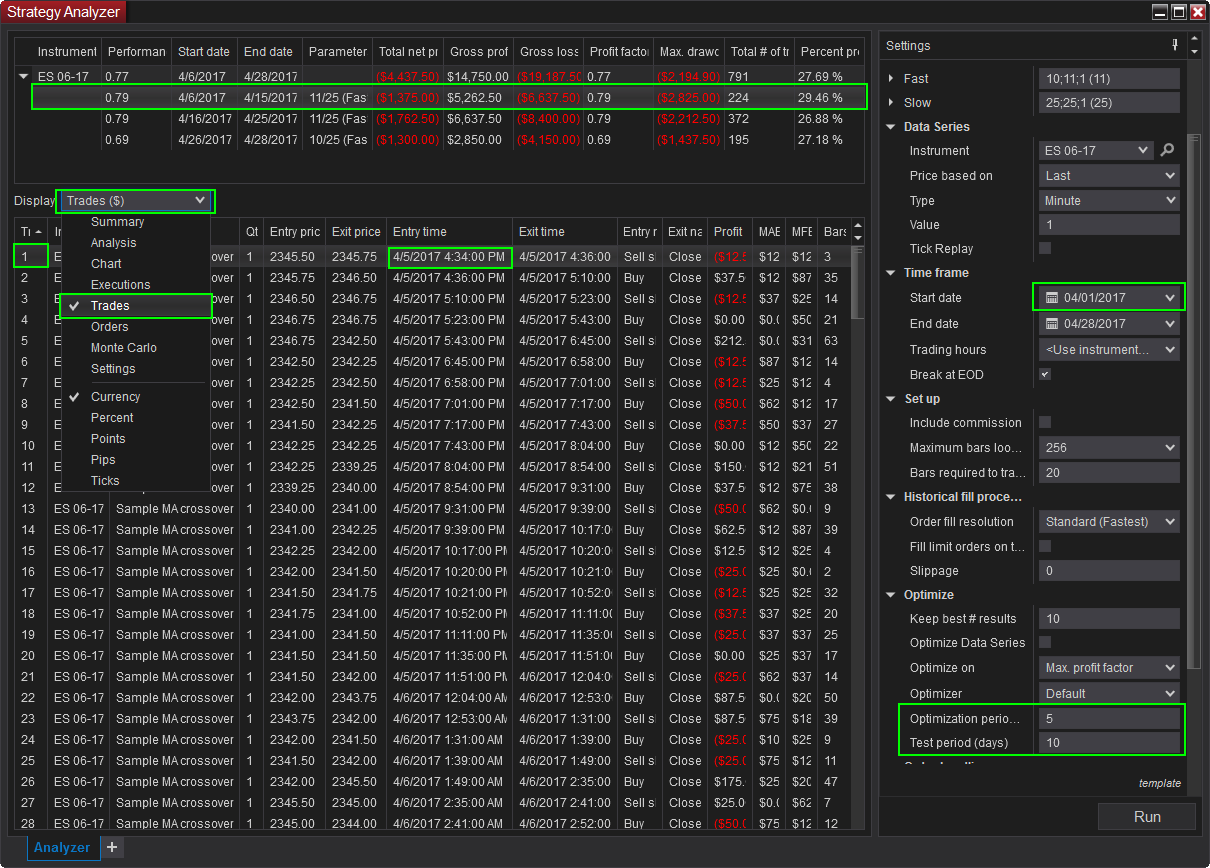Click the trades grid scroll-up arrow
Image resolution: width=1210 pixels, height=868 pixels.
tap(857, 227)
